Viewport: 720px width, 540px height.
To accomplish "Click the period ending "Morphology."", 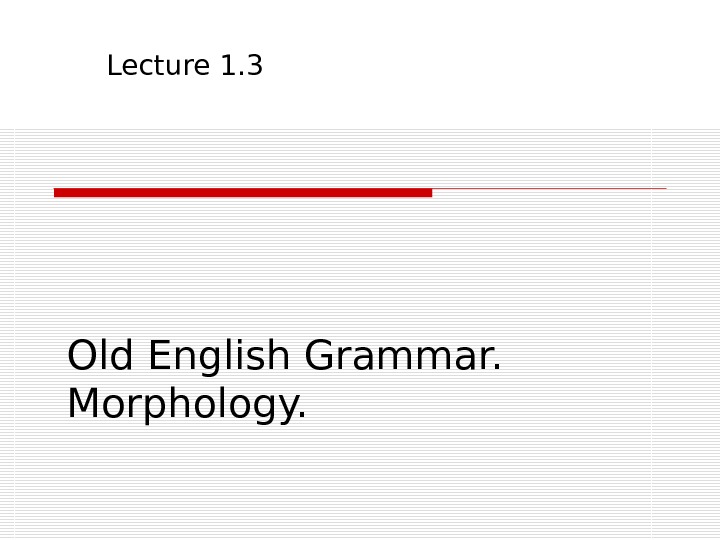I will [302, 417].
